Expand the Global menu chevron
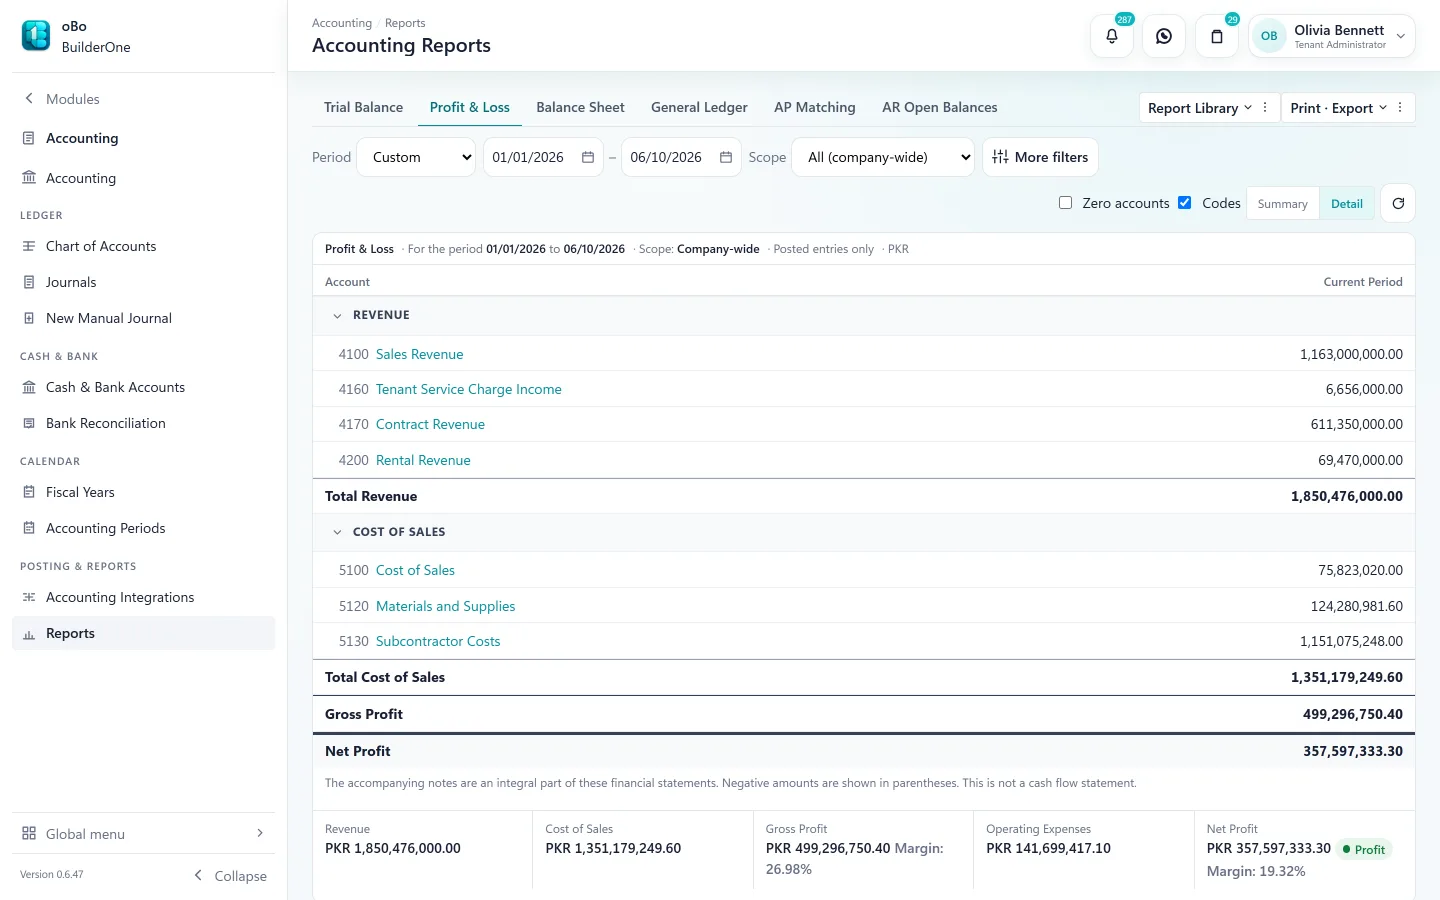The image size is (1440, 900). pyautogui.click(x=260, y=833)
